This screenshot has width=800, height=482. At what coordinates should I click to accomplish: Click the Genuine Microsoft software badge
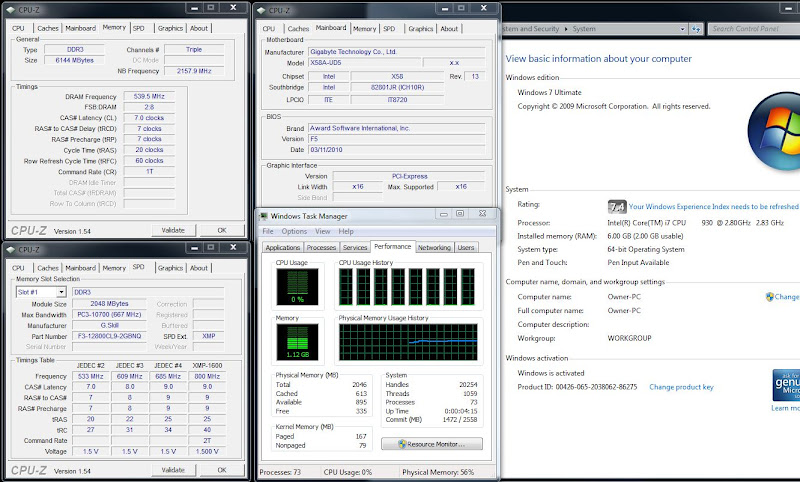click(785, 386)
